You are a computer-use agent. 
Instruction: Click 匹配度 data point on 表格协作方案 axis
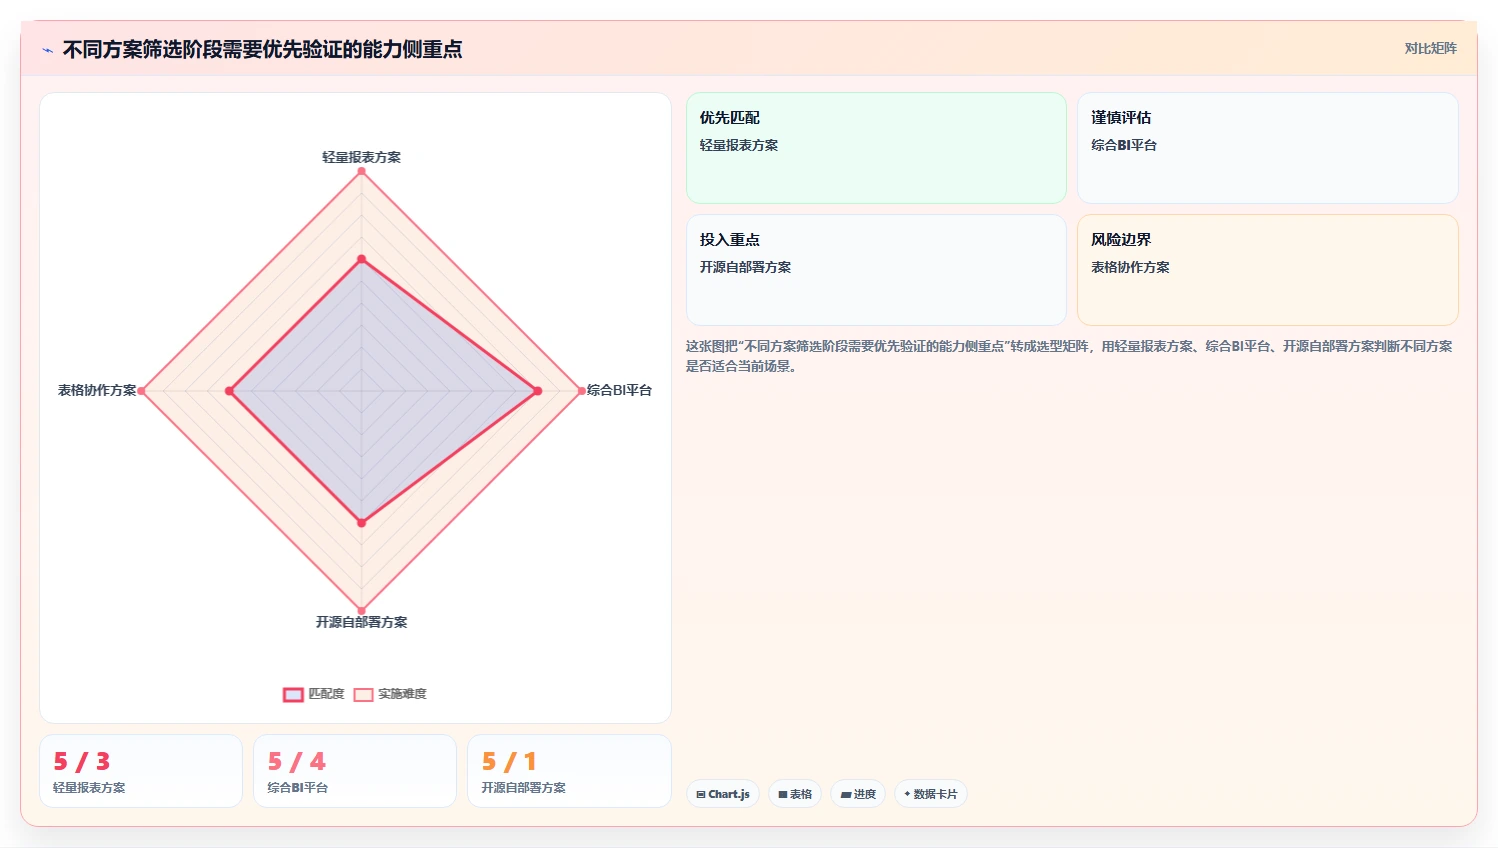pos(230,391)
